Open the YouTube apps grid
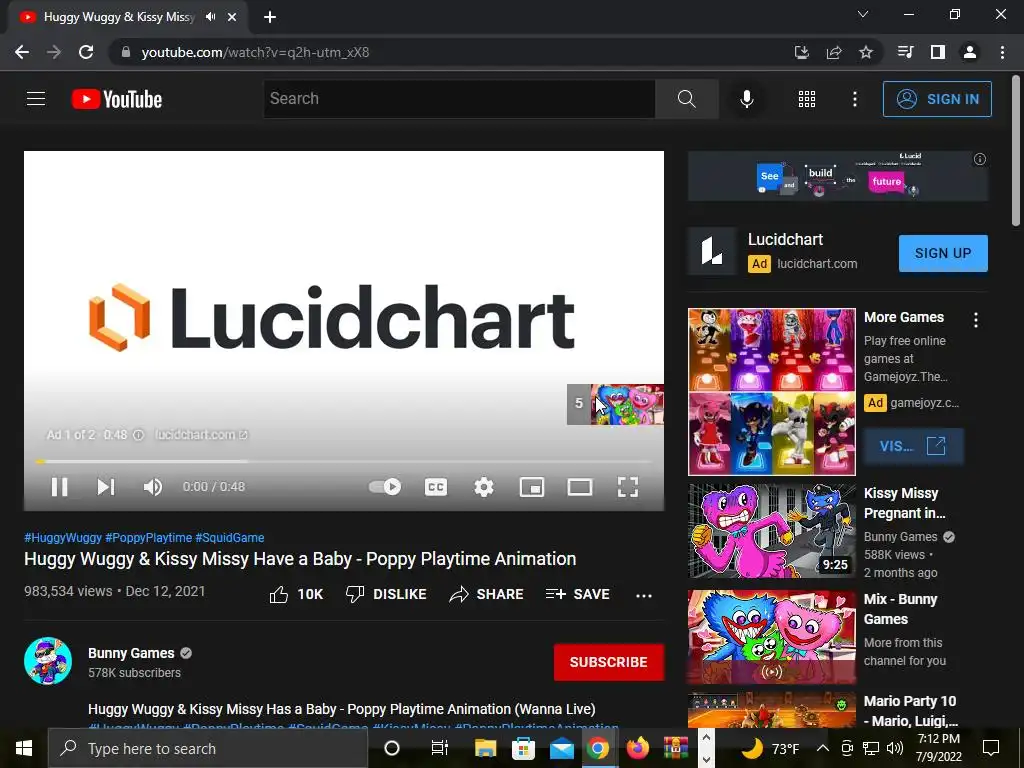Image resolution: width=1024 pixels, height=768 pixels. point(807,99)
